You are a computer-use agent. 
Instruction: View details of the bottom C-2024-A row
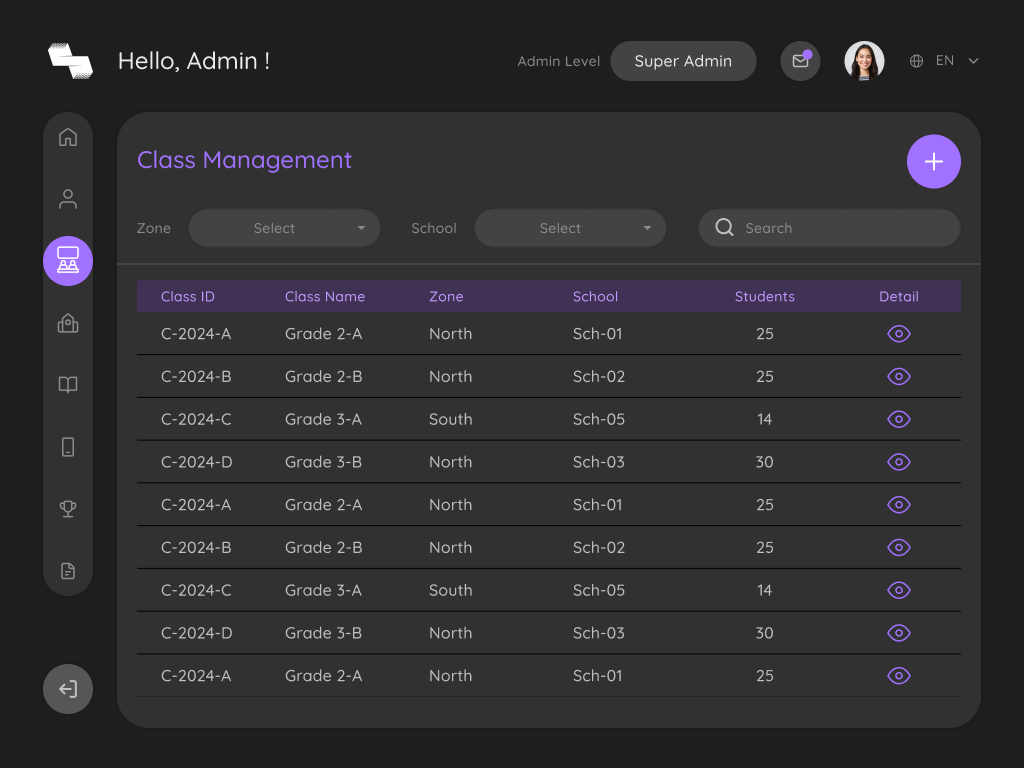pos(899,676)
